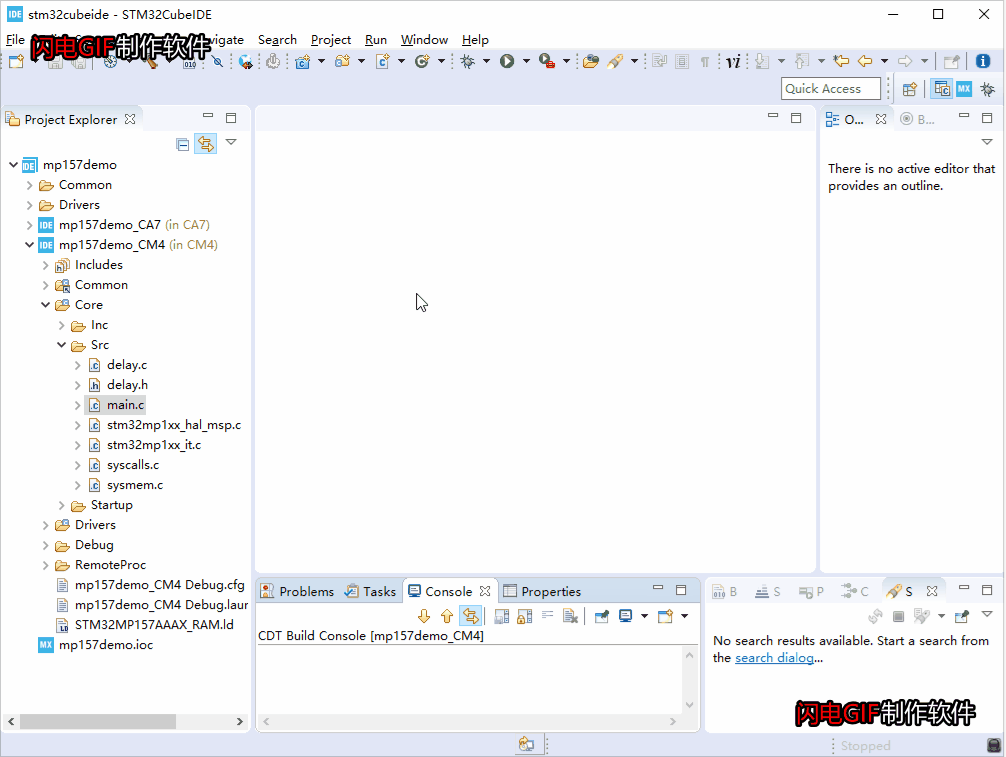The width and height of the screenshot is (1006, 757).
Task: Select mp157demo.ioc file
Action: pyautogui.click(x=106, y=645)
